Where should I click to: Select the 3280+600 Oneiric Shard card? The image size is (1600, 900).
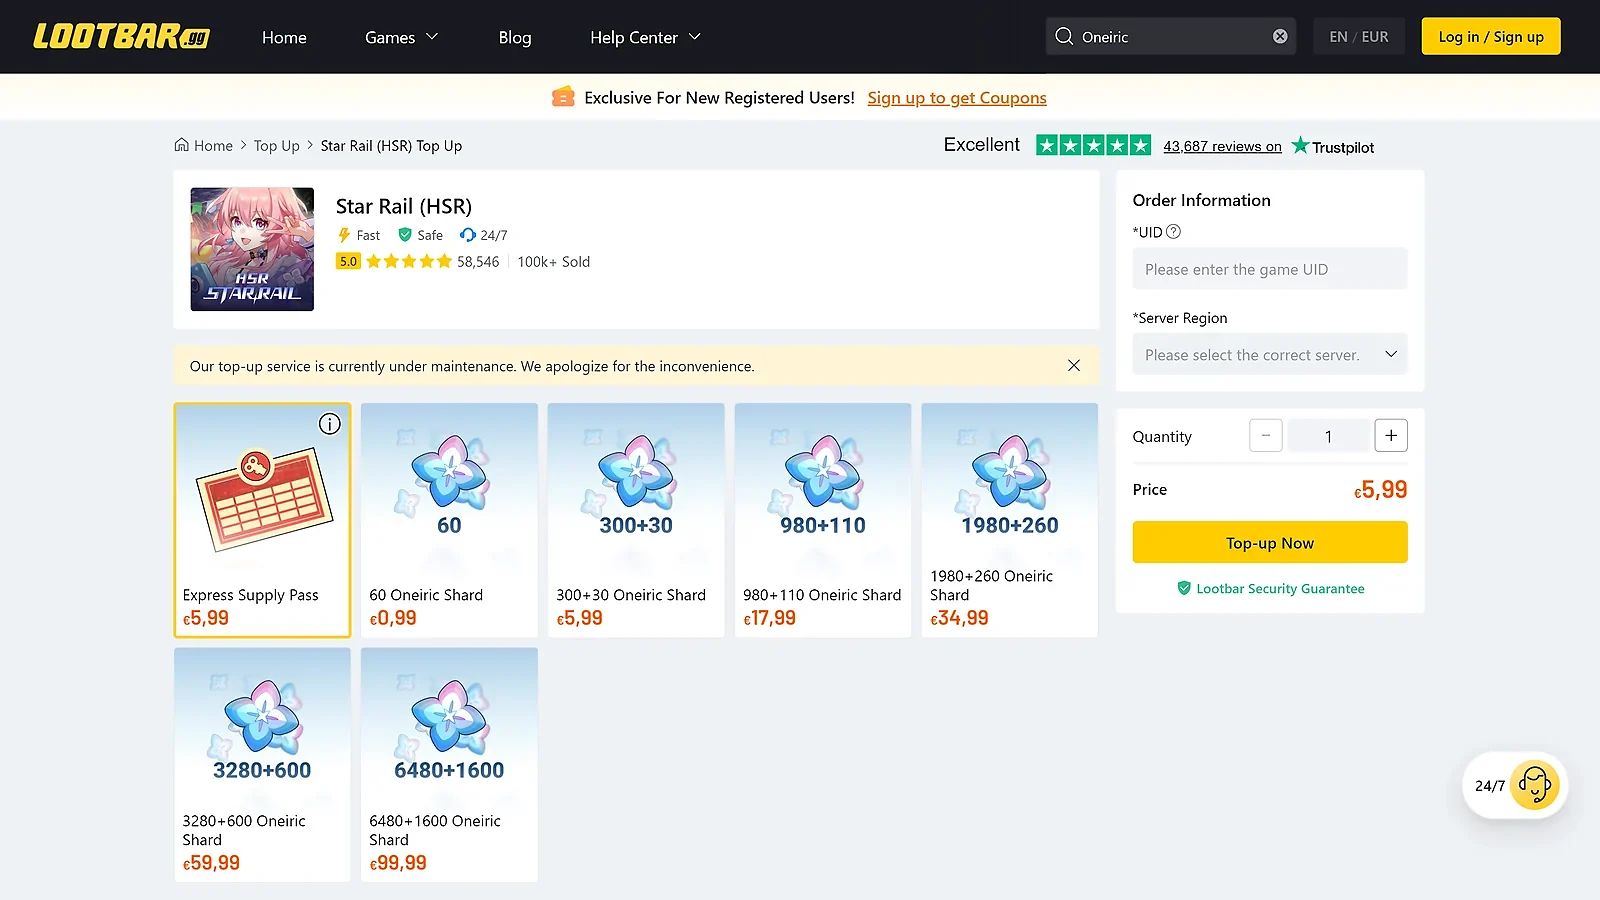(262, 765)
